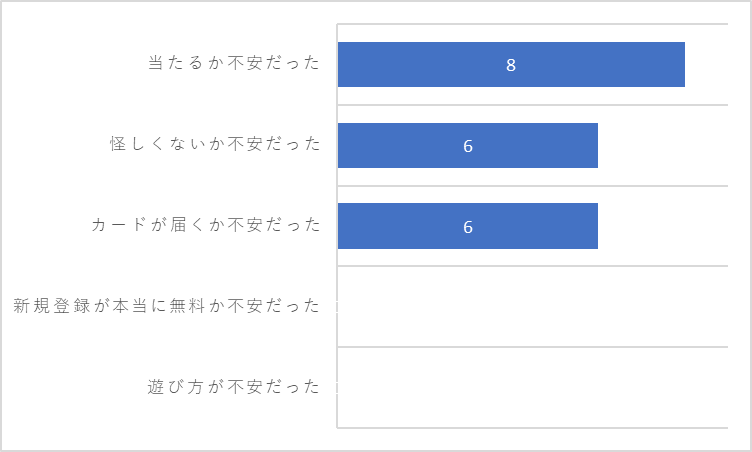Click the top border line of plot area

click(533, 24)
